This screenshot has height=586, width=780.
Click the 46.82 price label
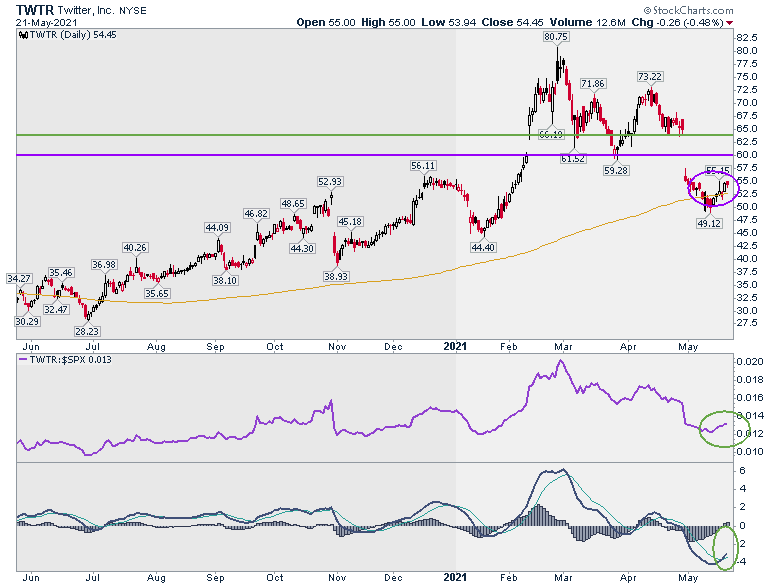[x=256, y=213]
